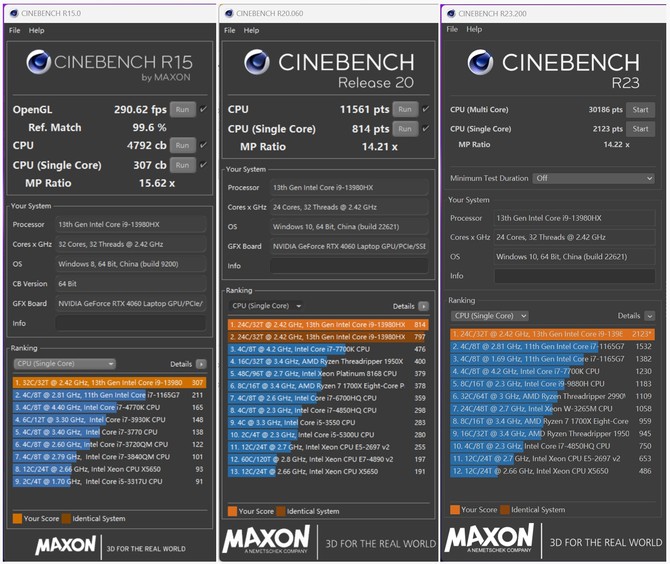Start the CPU (Multi Core) test in R23

tap(640, 109)
